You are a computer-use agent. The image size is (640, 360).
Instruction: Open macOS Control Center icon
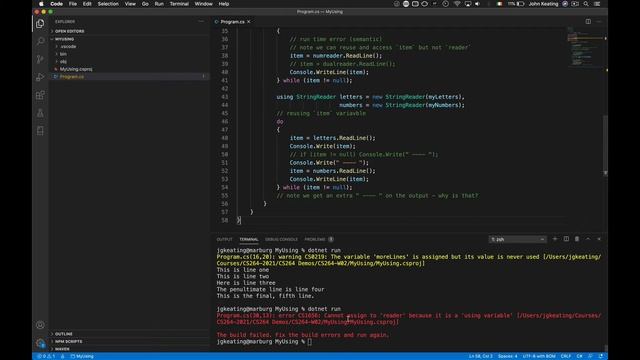(x=597, y=4)
